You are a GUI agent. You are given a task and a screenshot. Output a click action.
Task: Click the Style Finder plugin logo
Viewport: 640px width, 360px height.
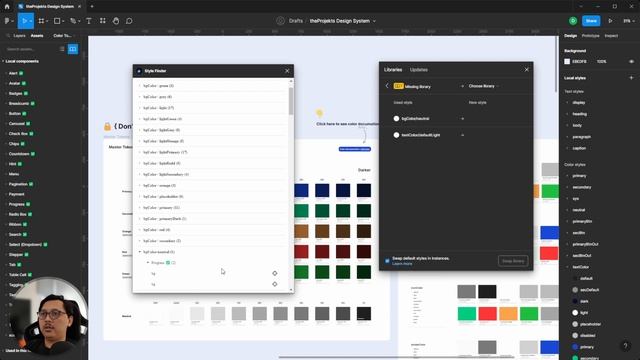click(139, 71)
